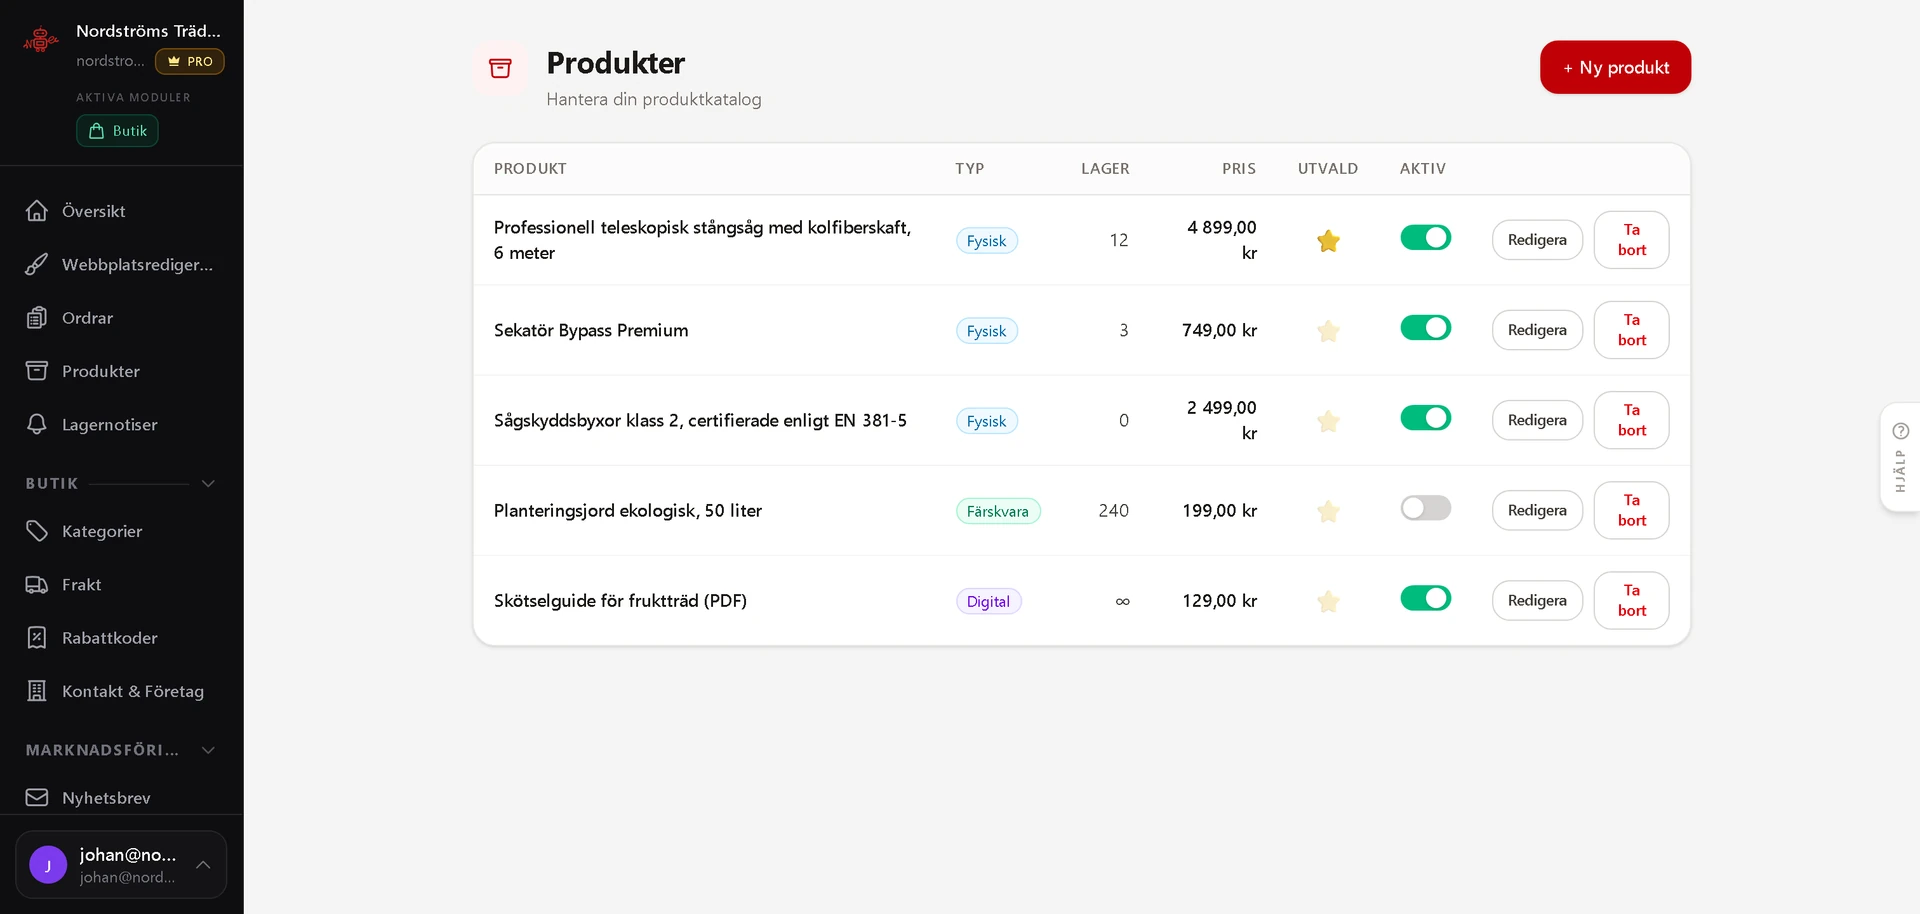Image resolution: width=1920 pixels, height=914 pixels.
Task: Expand the johan@ account menu chevron
Action: pyautogui.click(x=203, y=865)
